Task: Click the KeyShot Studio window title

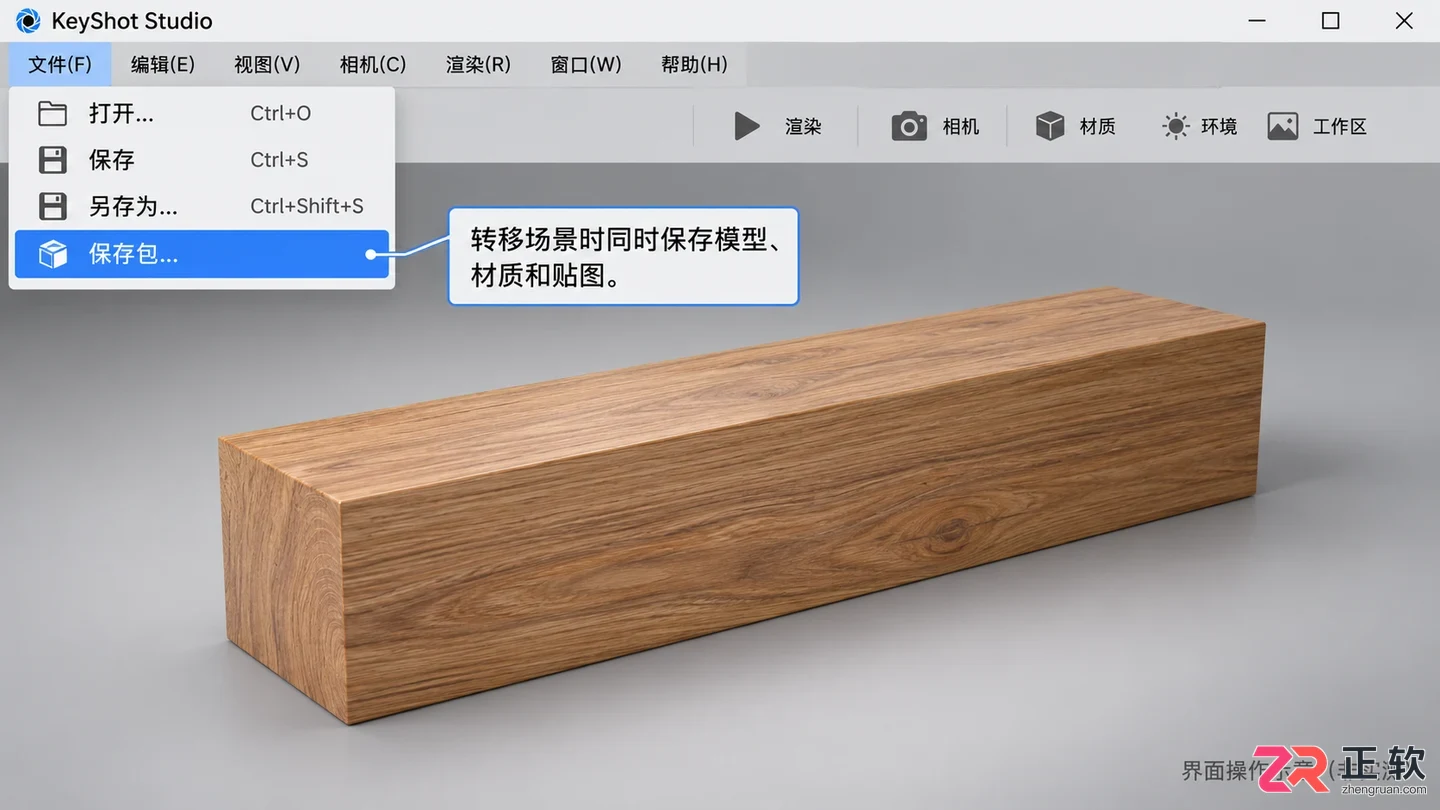Action: coord(132,21)
